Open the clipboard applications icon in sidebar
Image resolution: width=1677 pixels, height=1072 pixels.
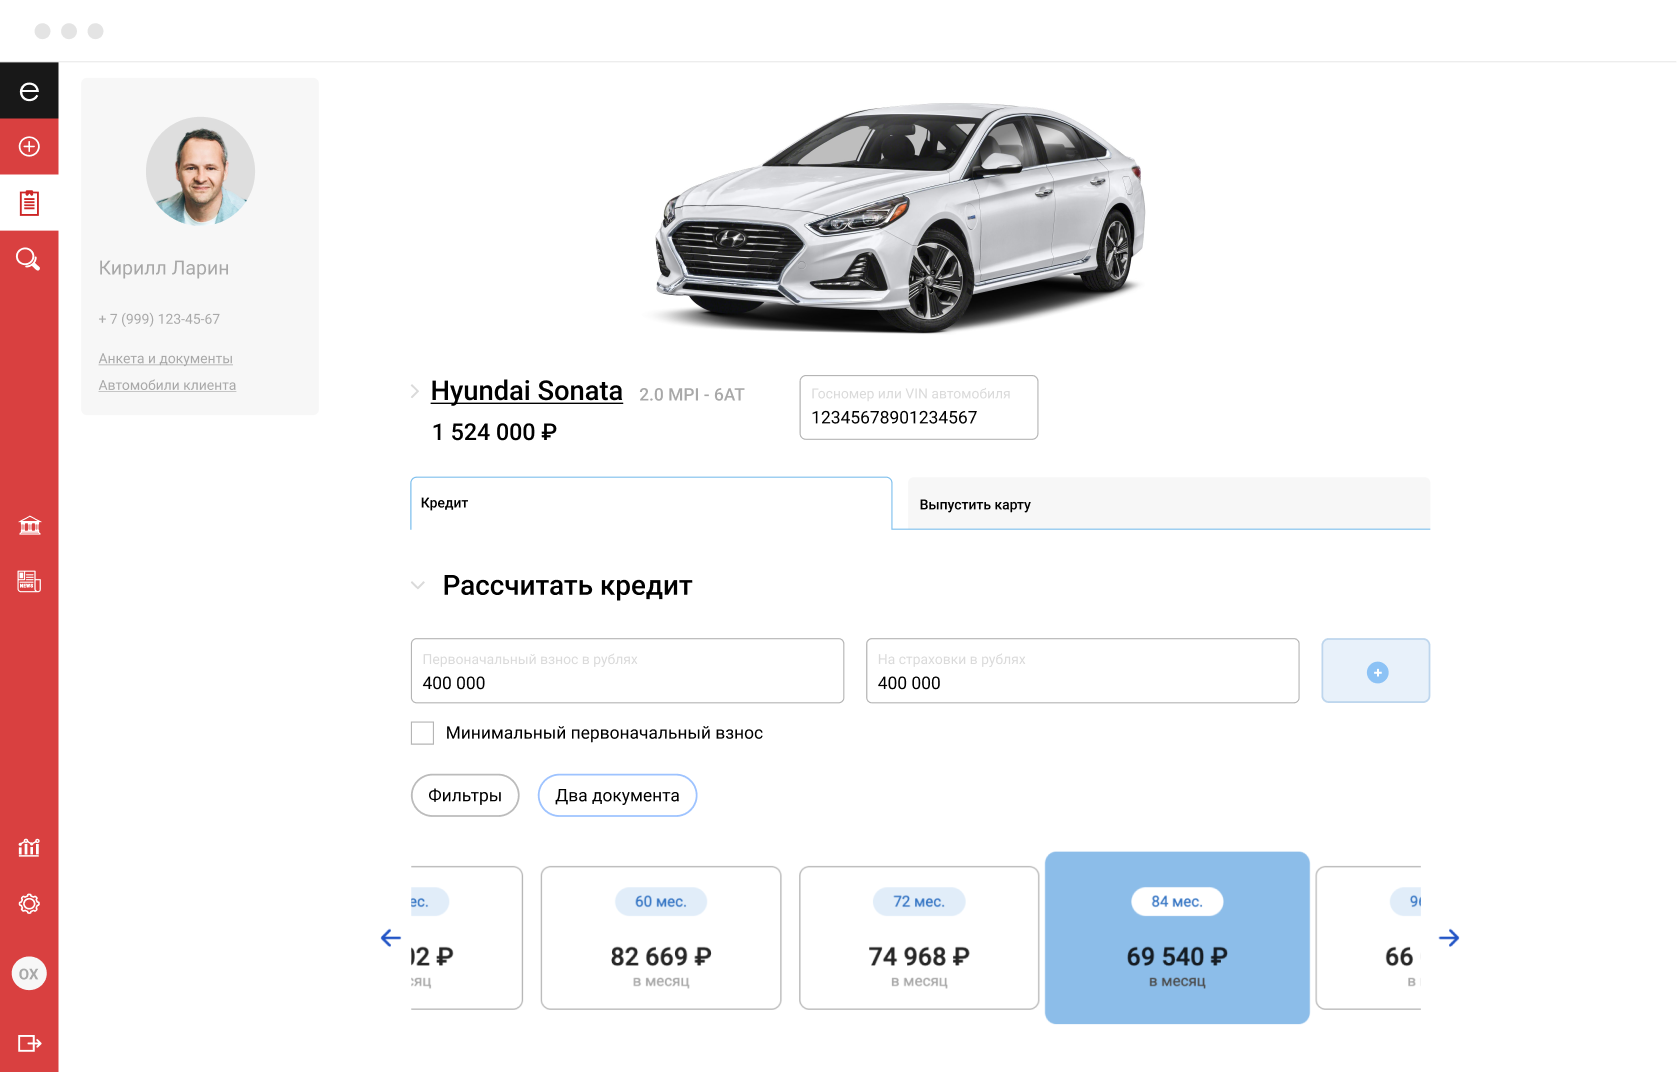click(x=29, y=203)
